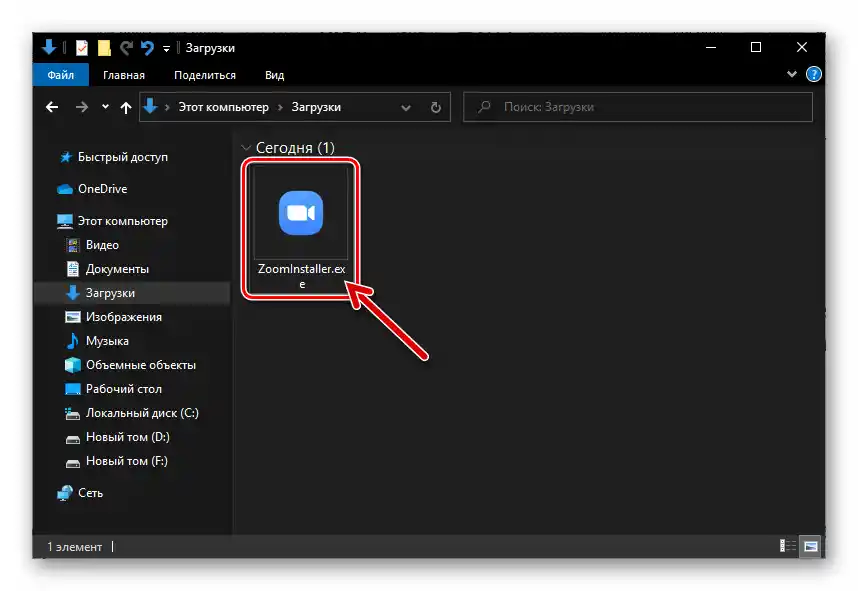Click the Redo icon in the toolbar

[x=127, y=47]
